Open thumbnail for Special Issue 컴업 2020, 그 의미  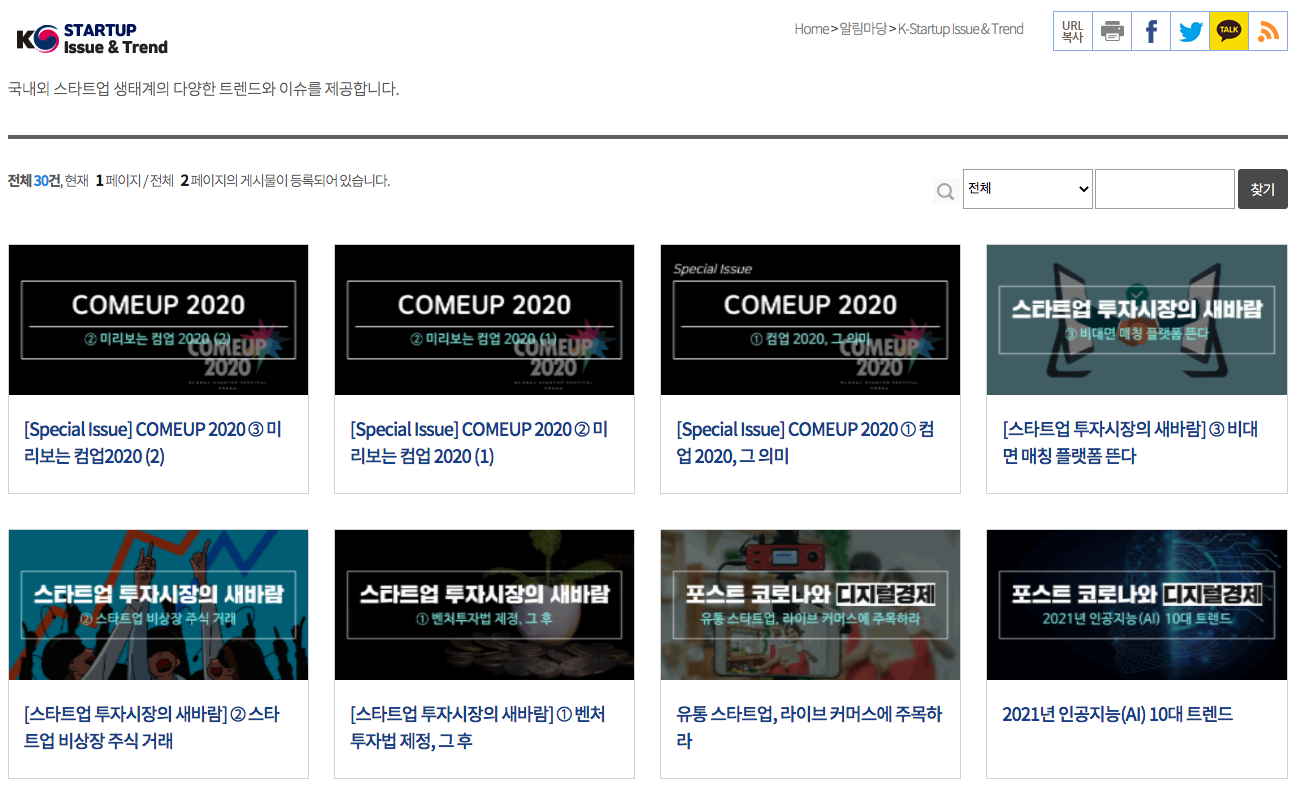(810, 320)
